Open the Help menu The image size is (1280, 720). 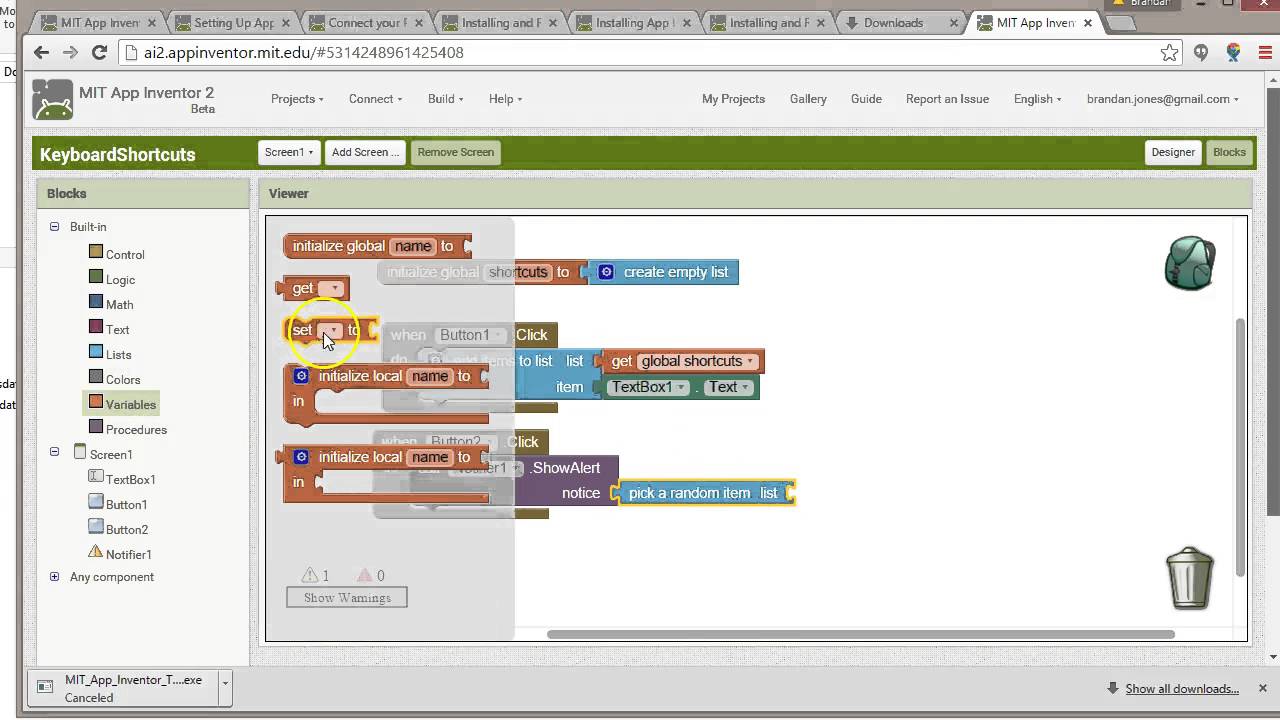click(505, 99)
